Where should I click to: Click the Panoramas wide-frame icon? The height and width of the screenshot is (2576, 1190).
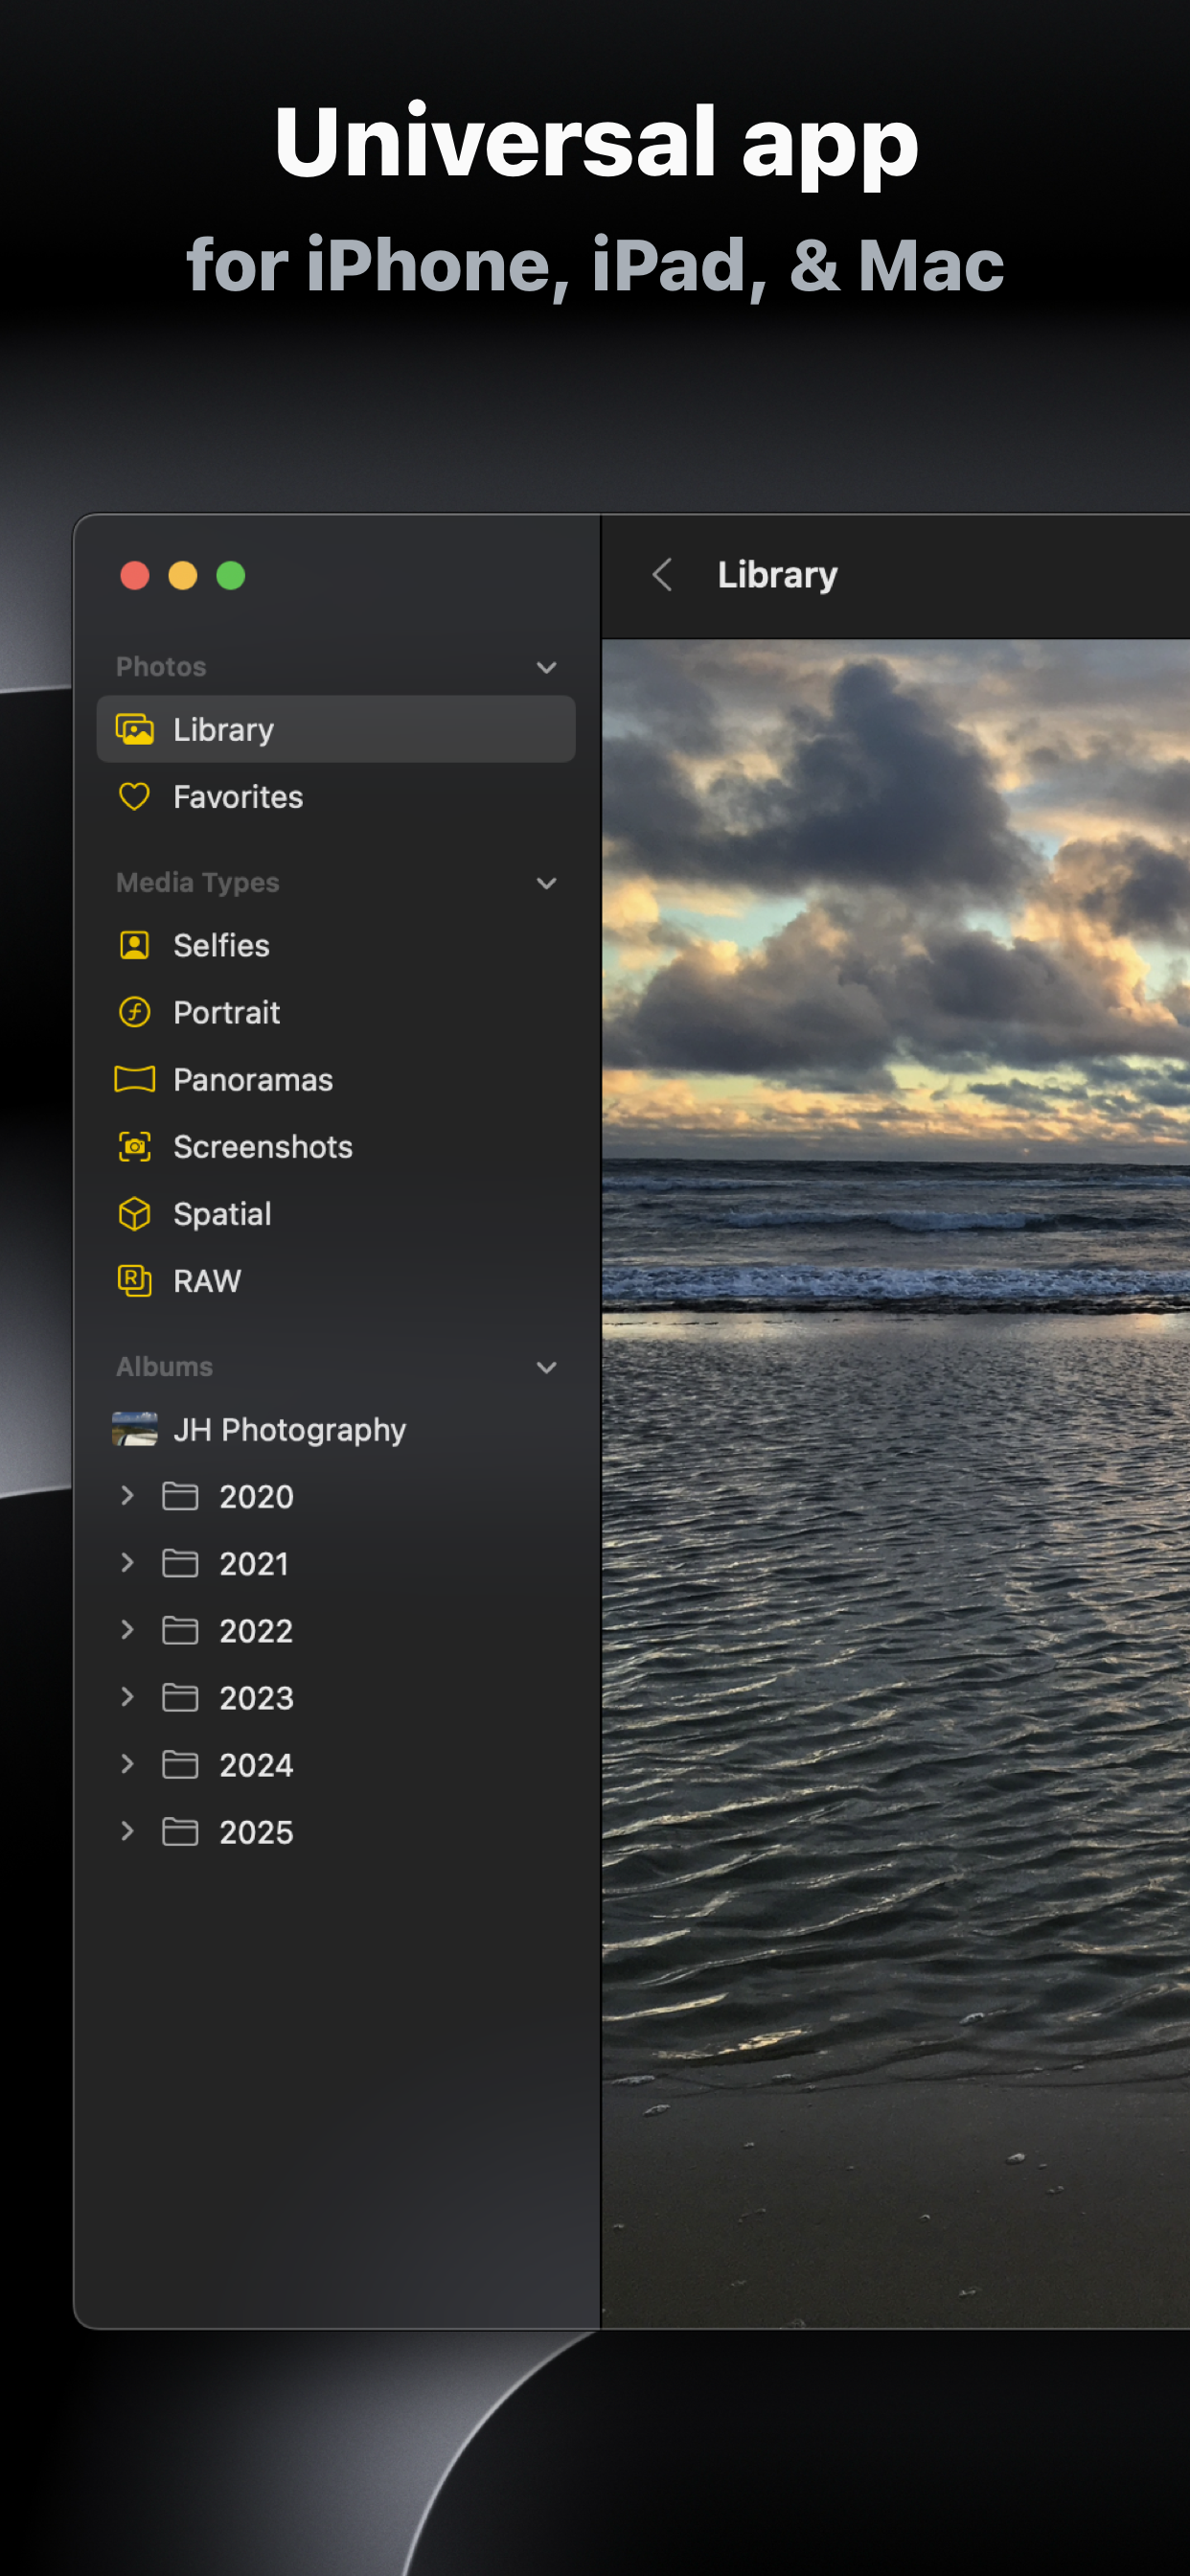click(134, 1079)
